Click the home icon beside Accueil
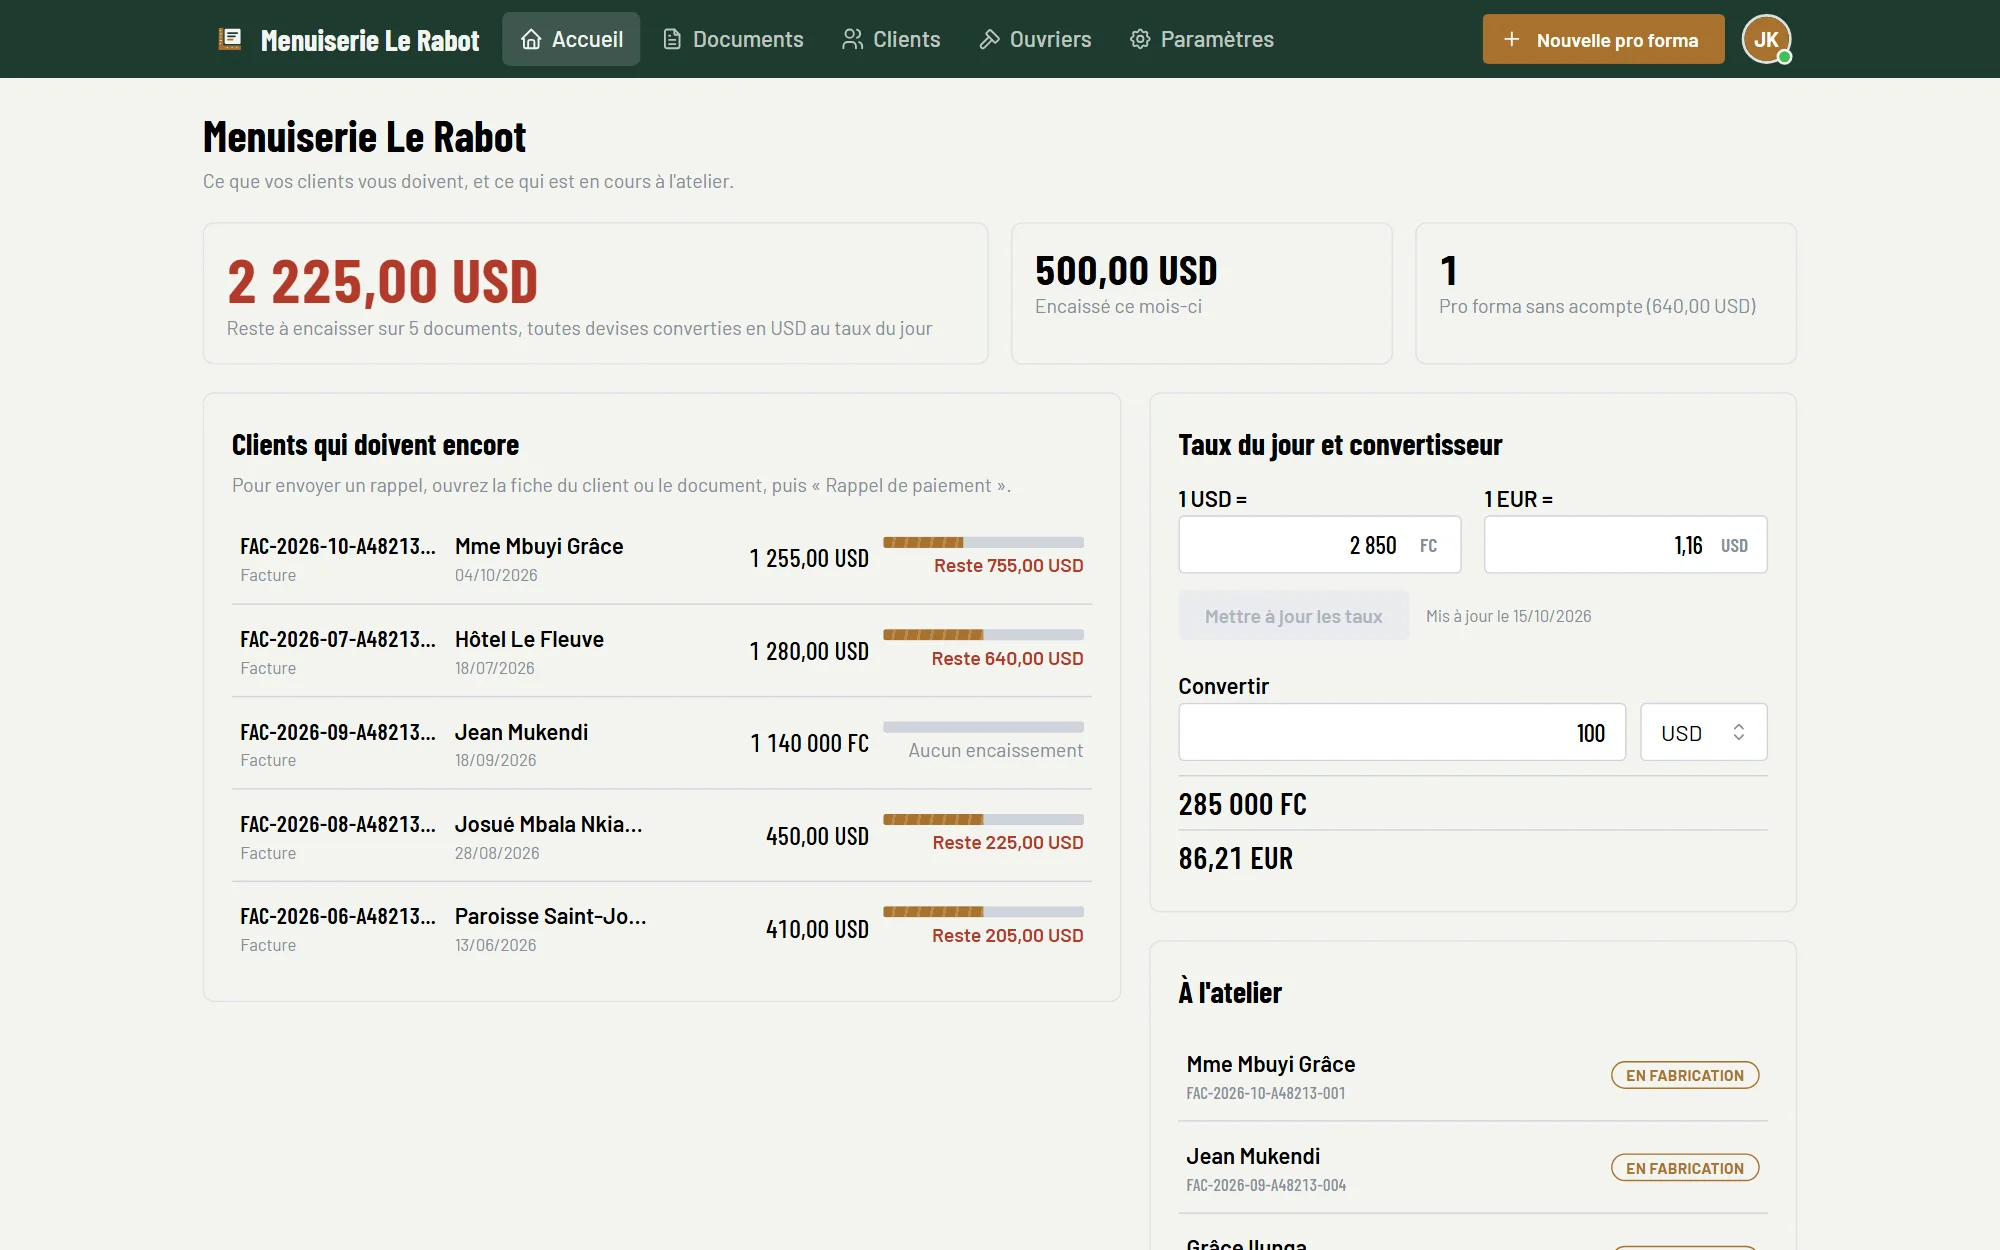Image resolution: width=2000 pixels, height=1250 pixels. click(531, 39)
